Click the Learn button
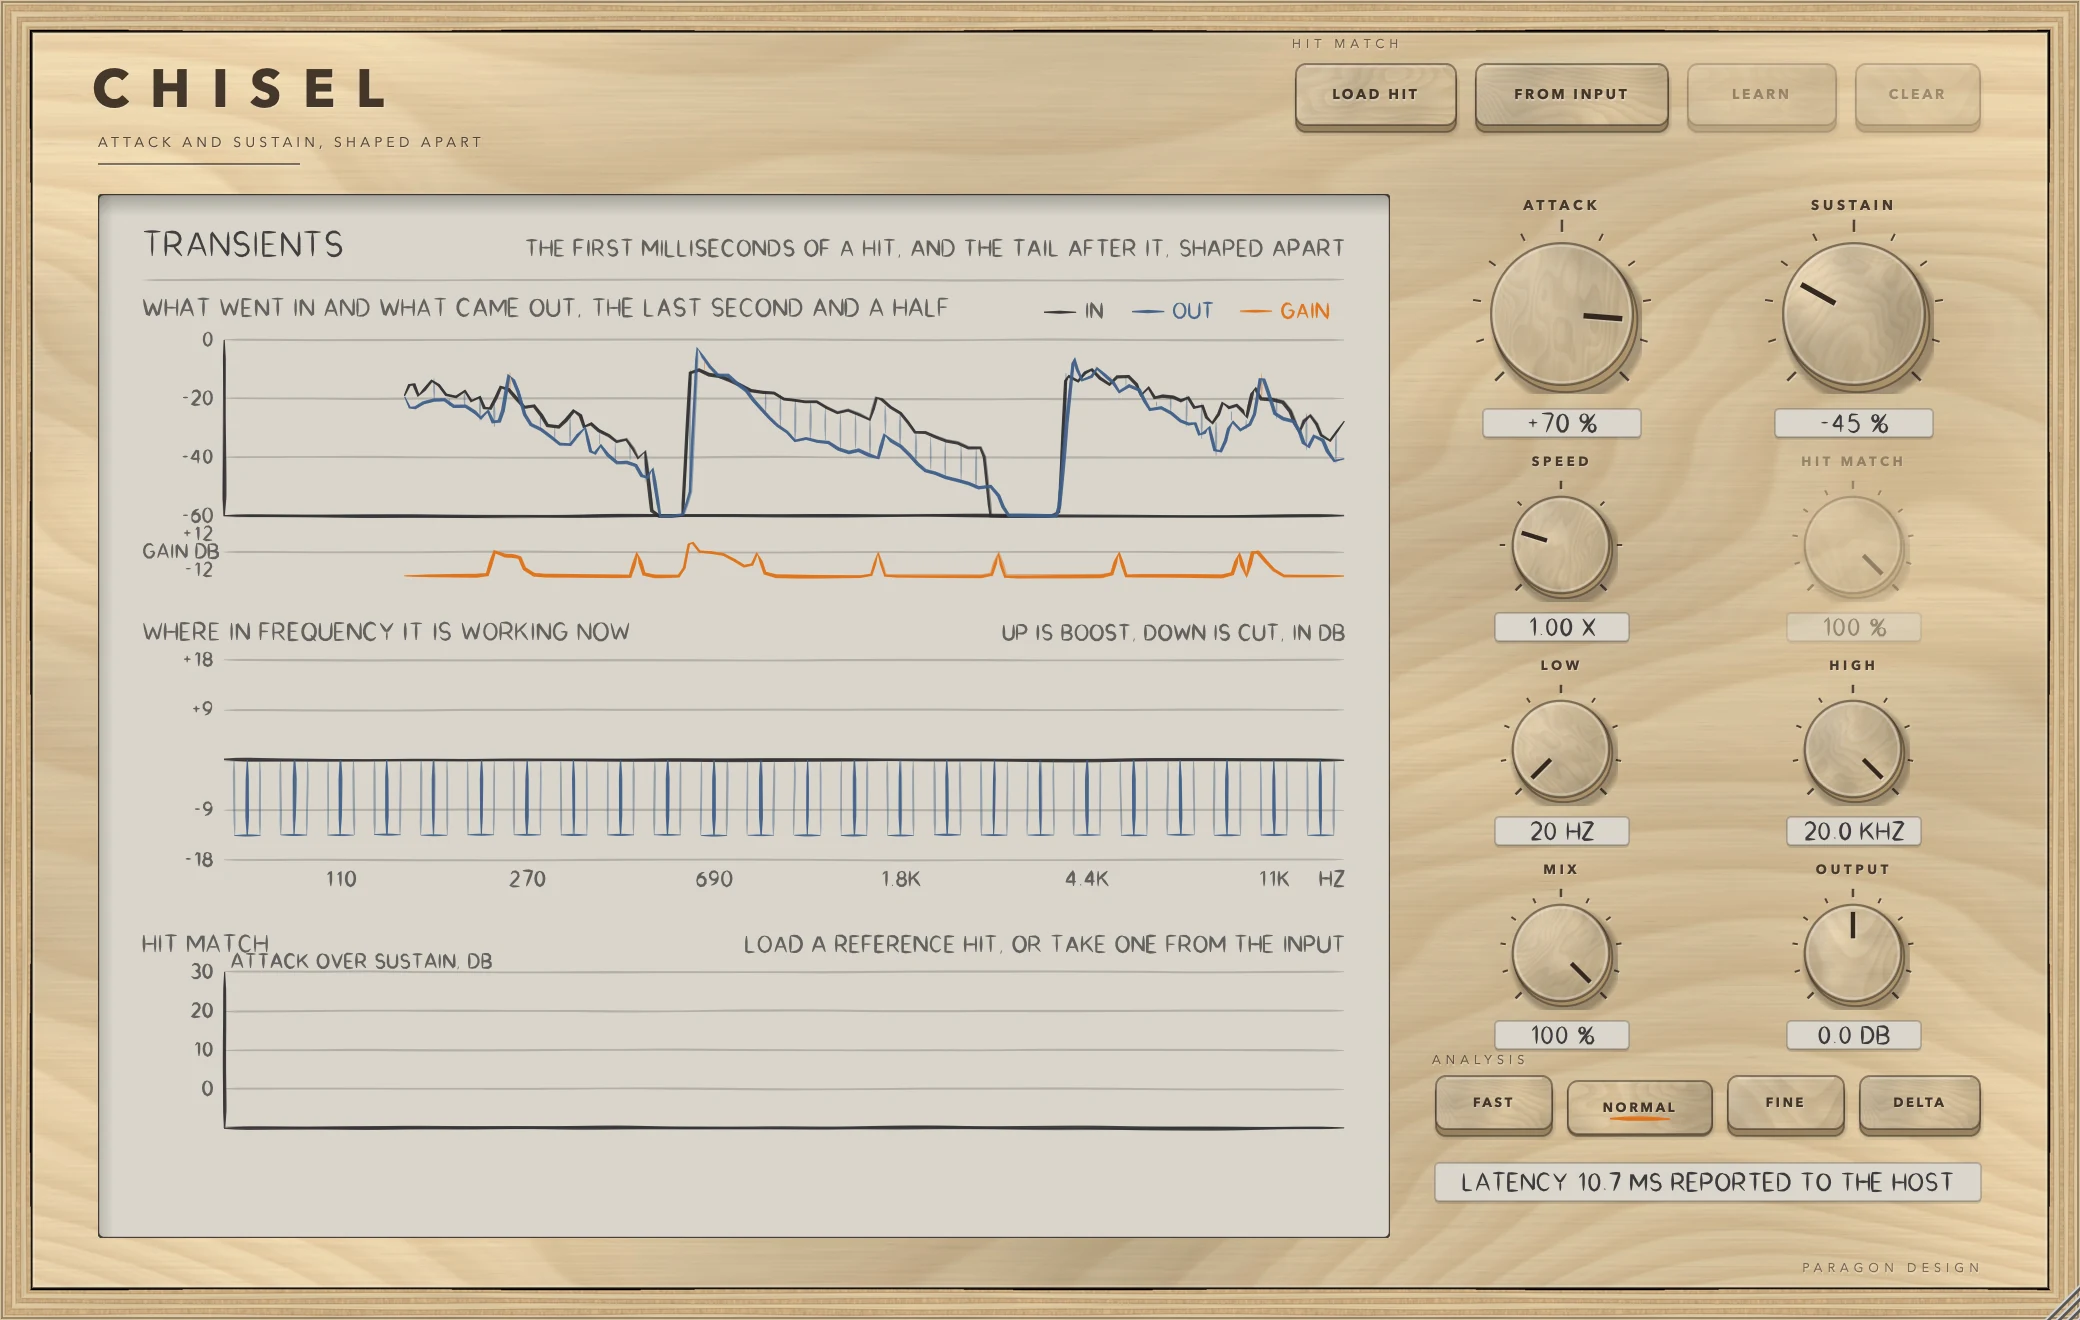Screen dimensions: 2080x1320 (1761, 95)
